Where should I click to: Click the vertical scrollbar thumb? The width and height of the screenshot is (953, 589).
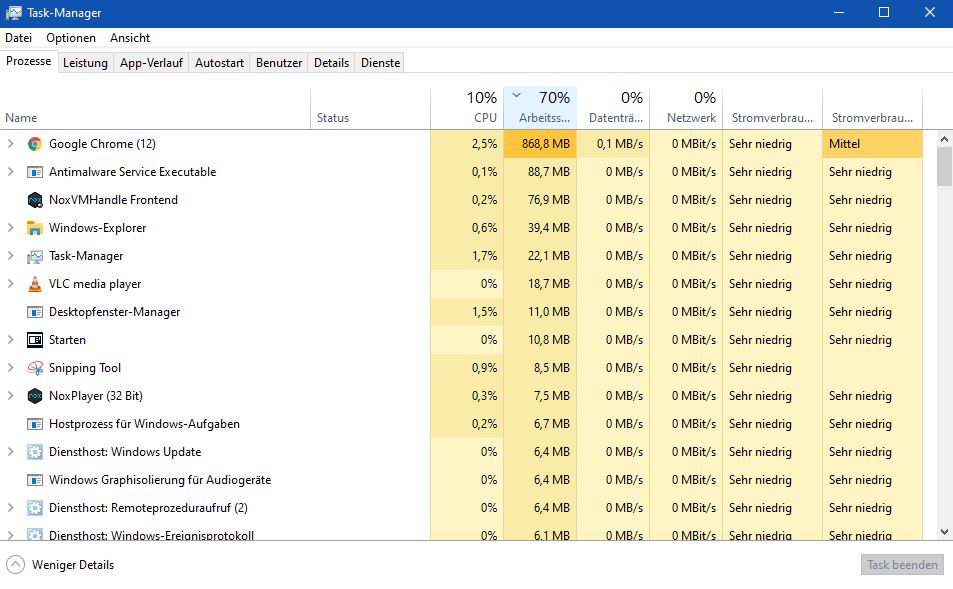coord(944,167)
